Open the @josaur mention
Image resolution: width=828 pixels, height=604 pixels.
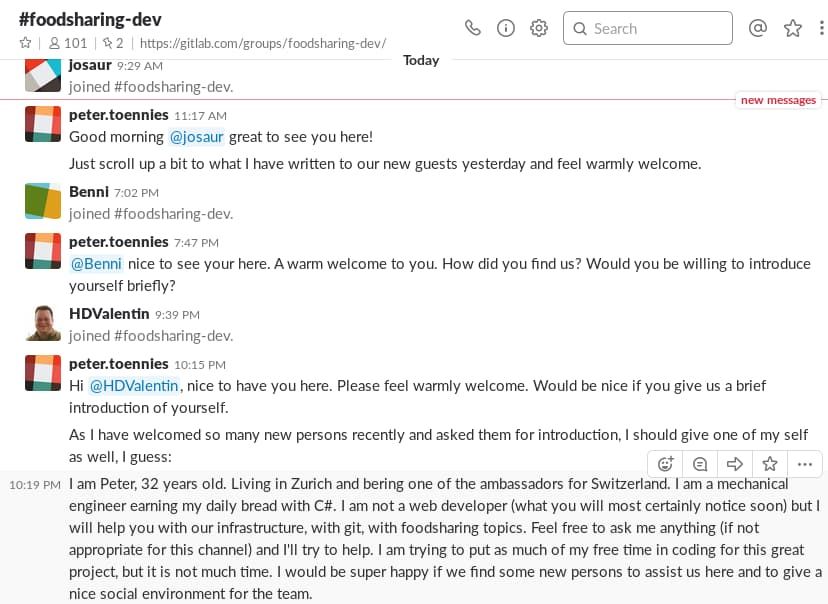click(x=196, y=137)
